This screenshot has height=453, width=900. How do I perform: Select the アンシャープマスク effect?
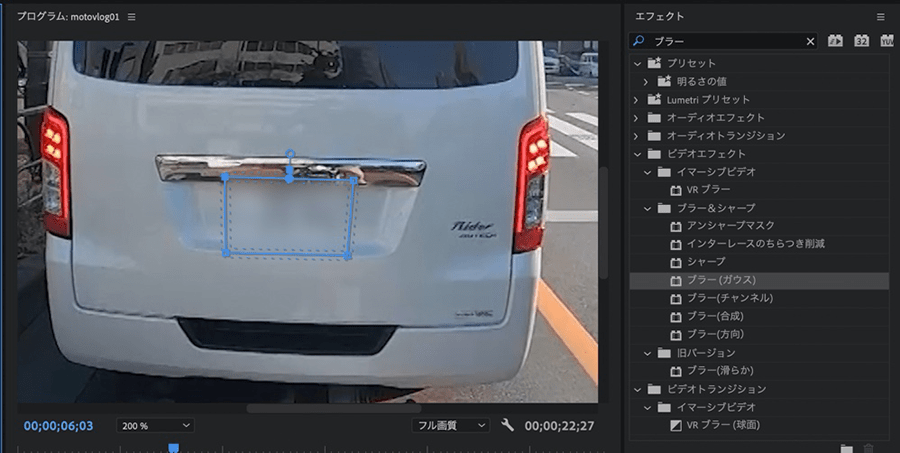pyautogui.click(x=730, y=226)
